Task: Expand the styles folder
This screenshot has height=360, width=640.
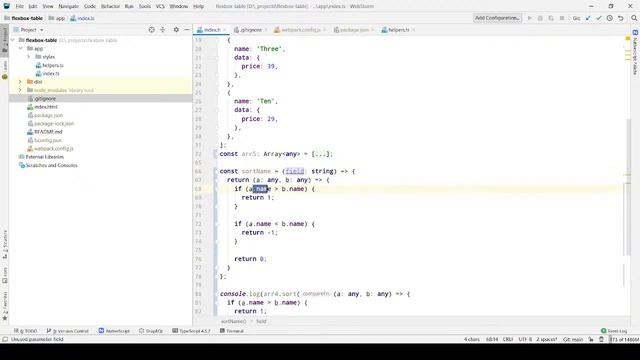Action: coord(29,57)
